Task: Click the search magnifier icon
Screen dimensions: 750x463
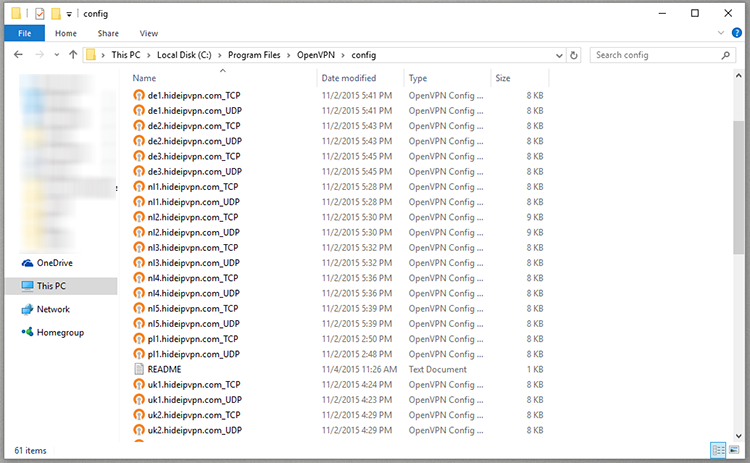Action: 726,55
